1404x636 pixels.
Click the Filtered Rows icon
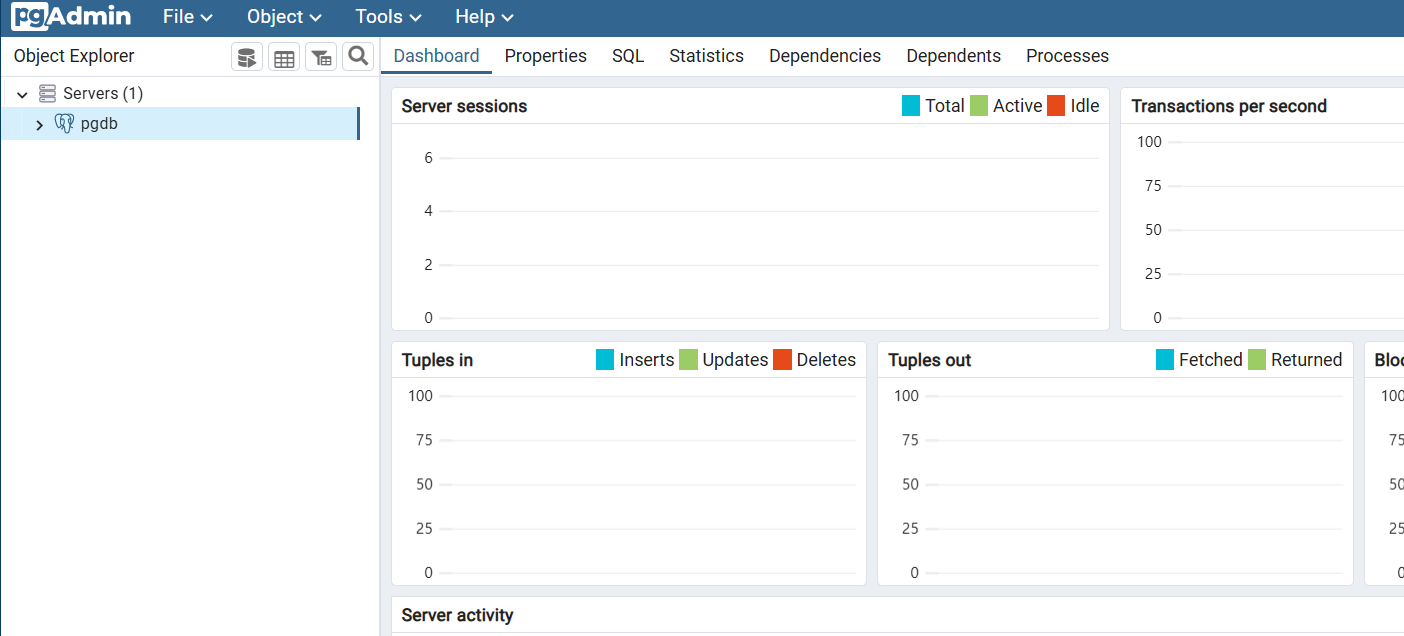point(321,57)
